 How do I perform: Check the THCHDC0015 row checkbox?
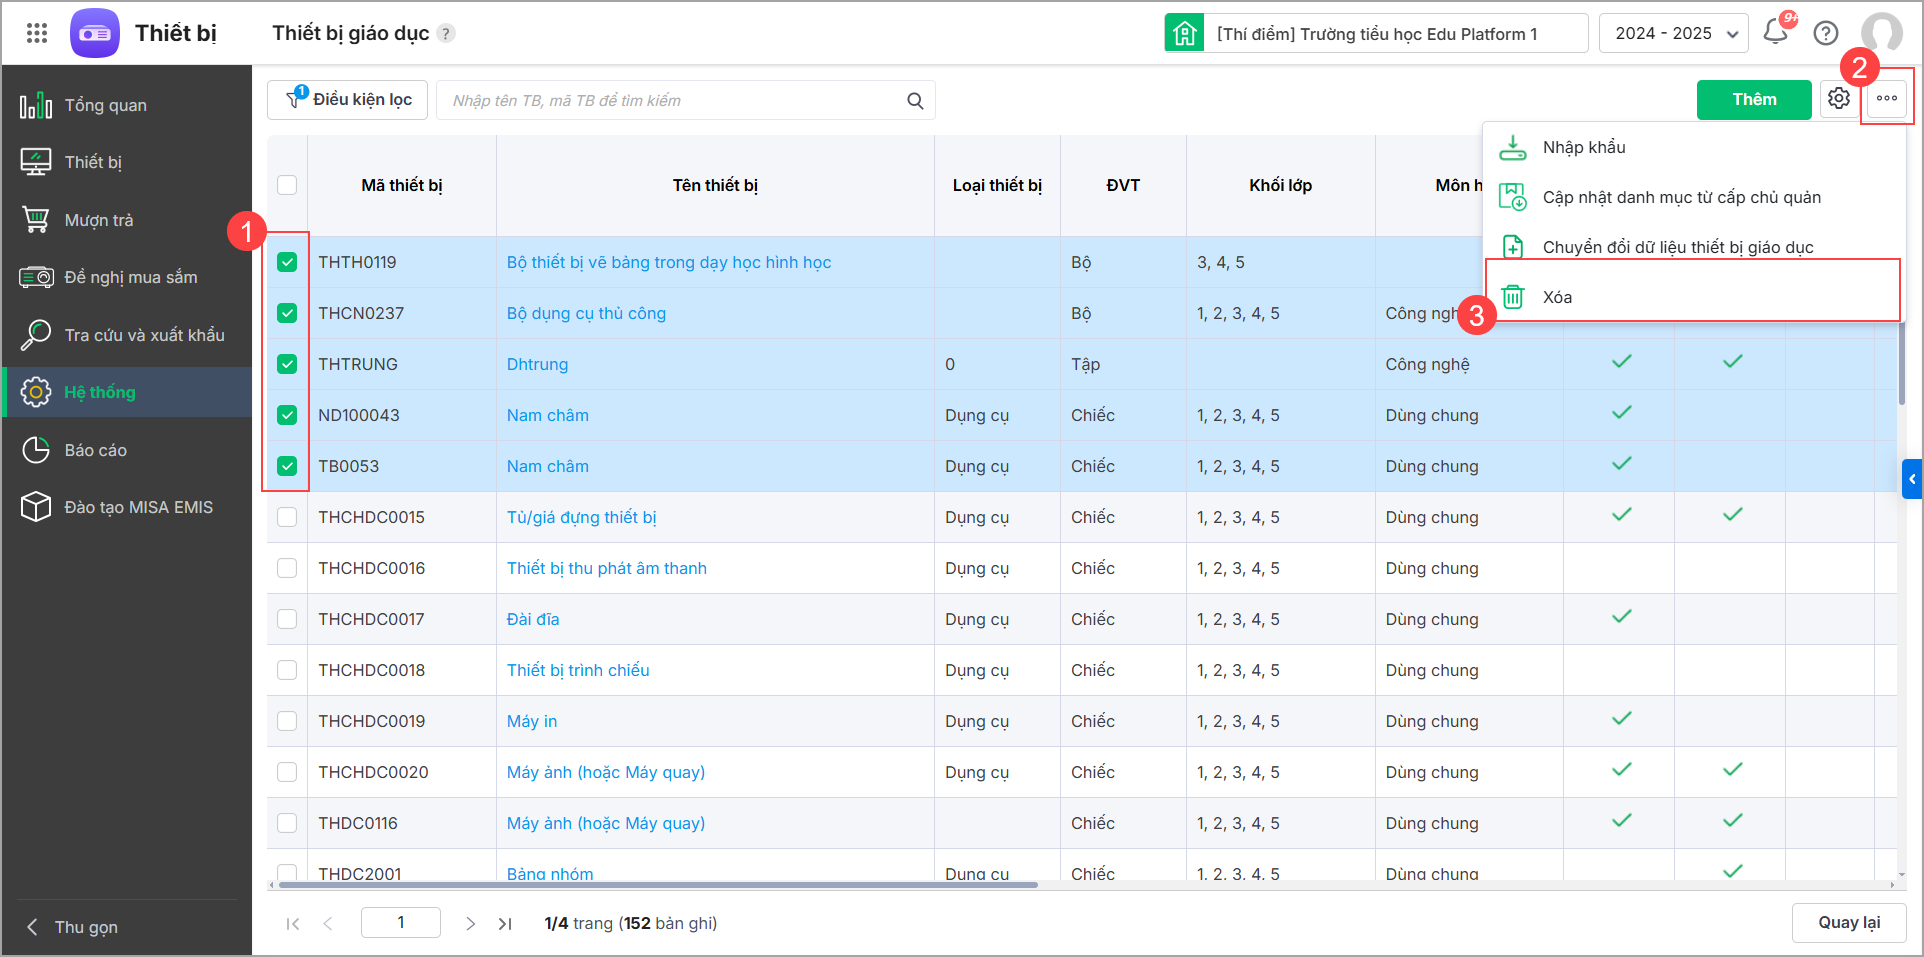pos(287,517)
